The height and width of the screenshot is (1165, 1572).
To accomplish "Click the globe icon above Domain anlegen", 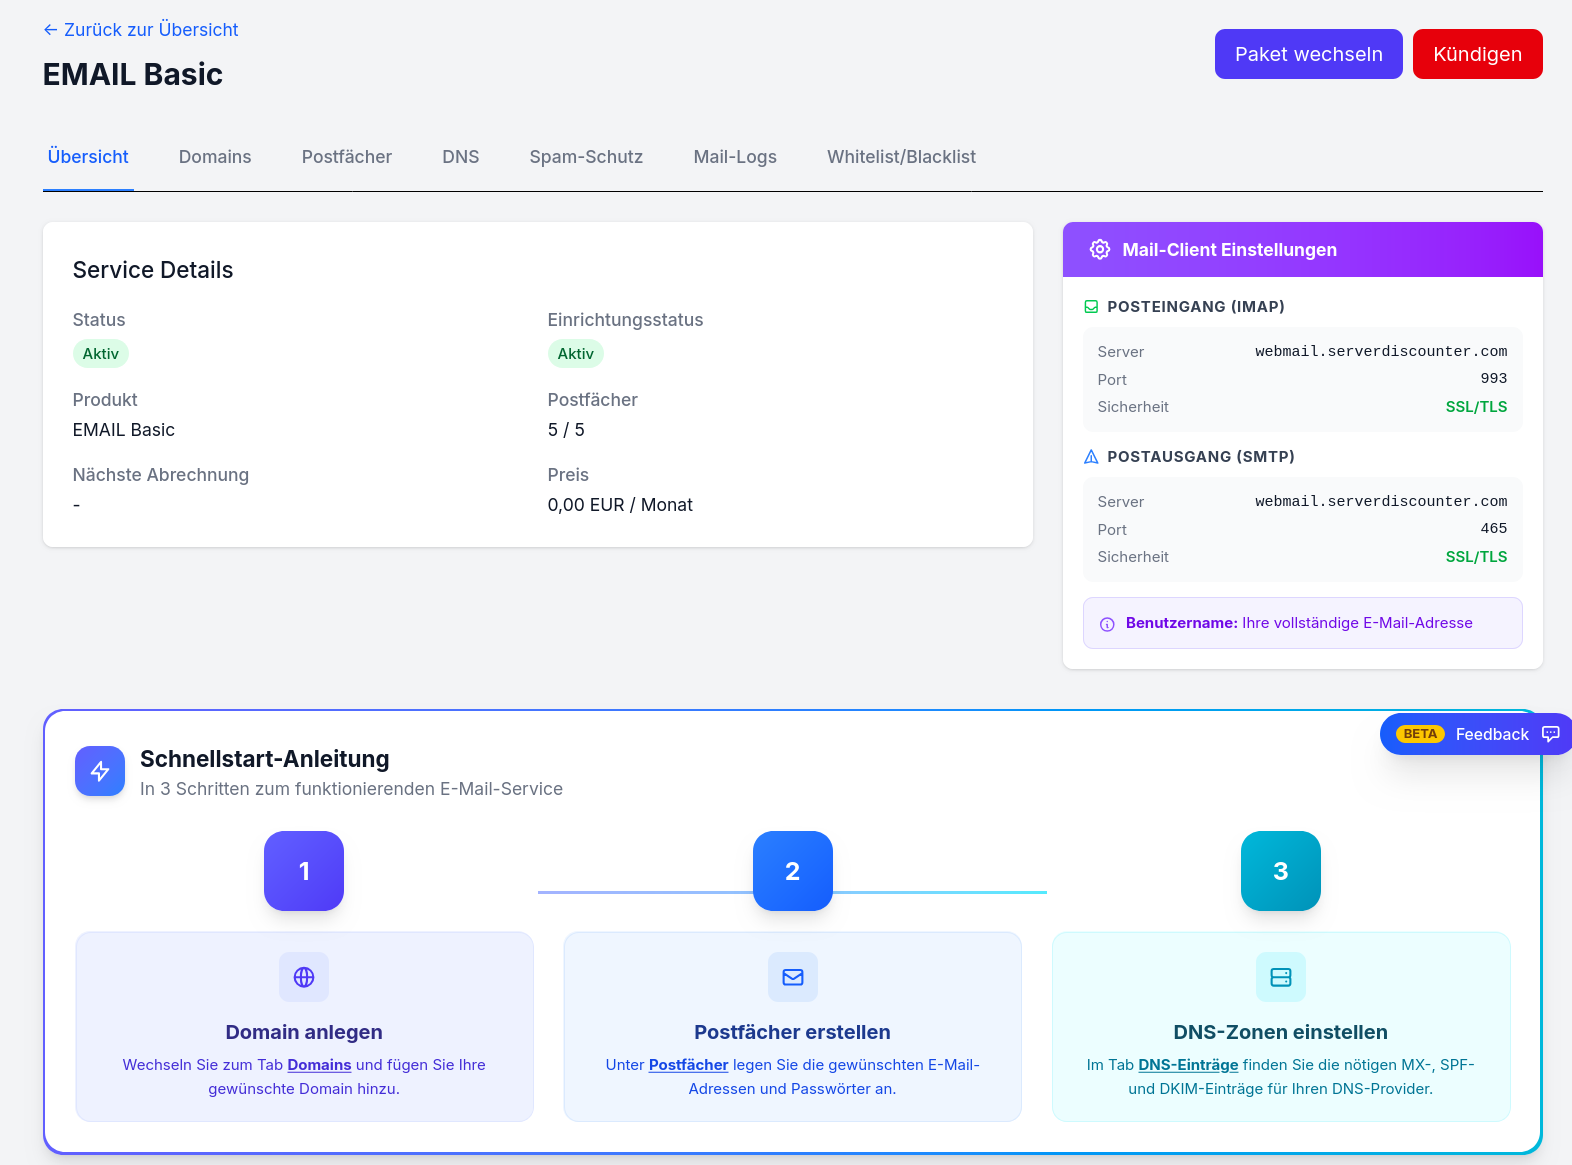I will 304,977.
